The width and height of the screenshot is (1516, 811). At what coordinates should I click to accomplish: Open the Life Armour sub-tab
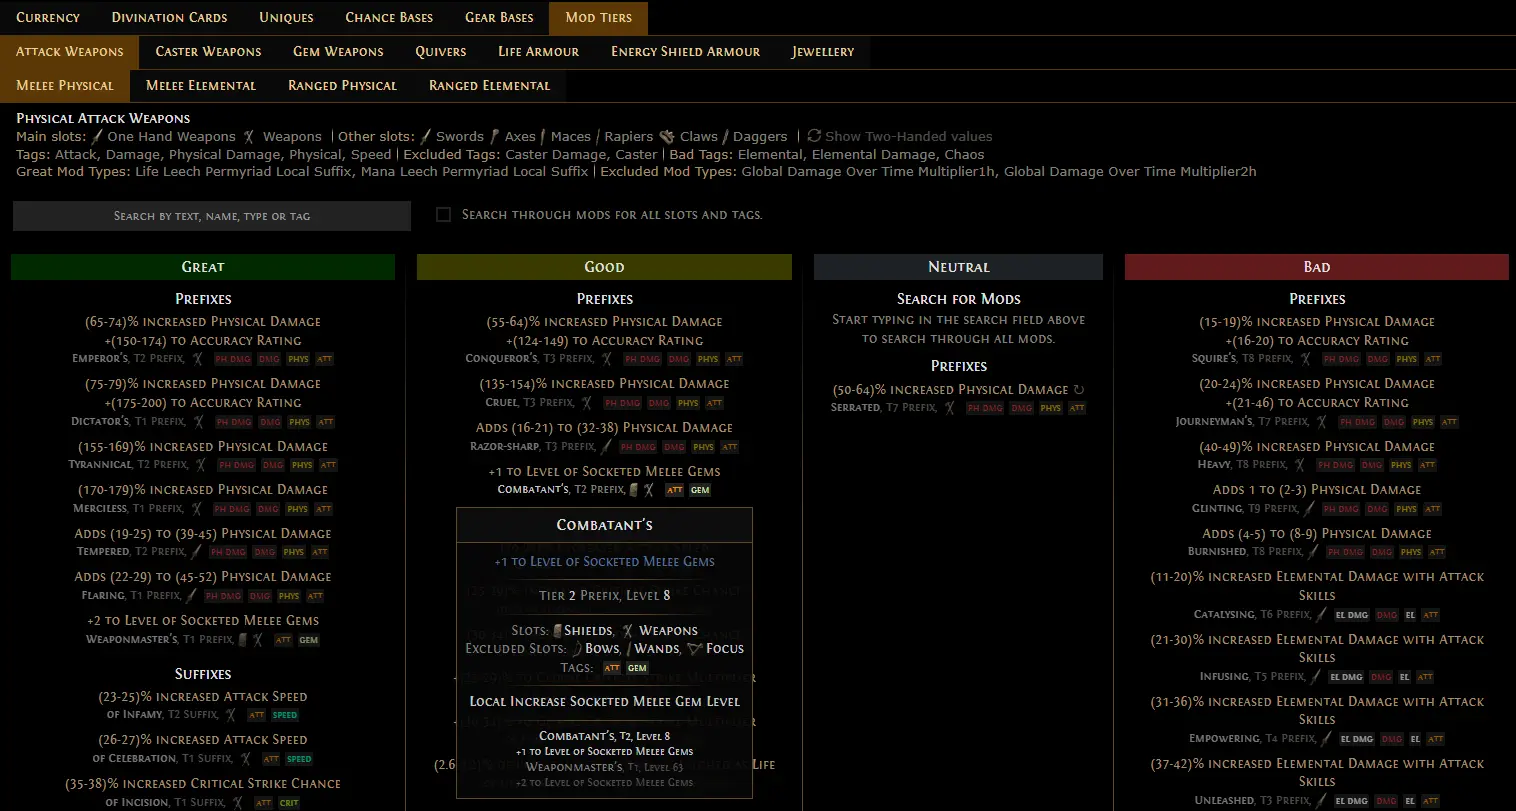click(538, 52)
